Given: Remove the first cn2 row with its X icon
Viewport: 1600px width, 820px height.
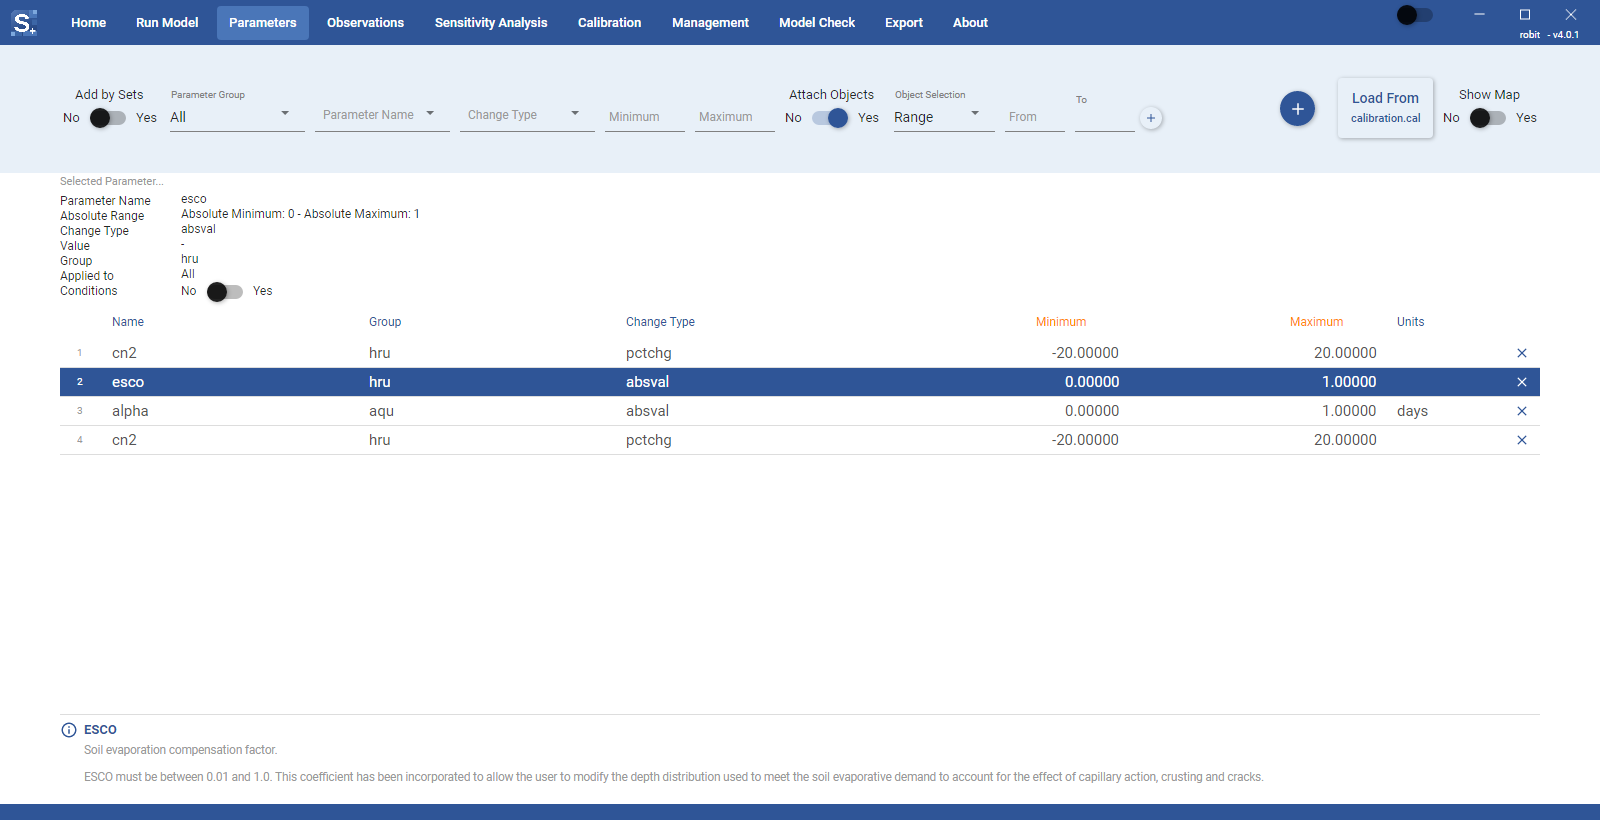Looking at the screenshot, I should coord(1521,353).
